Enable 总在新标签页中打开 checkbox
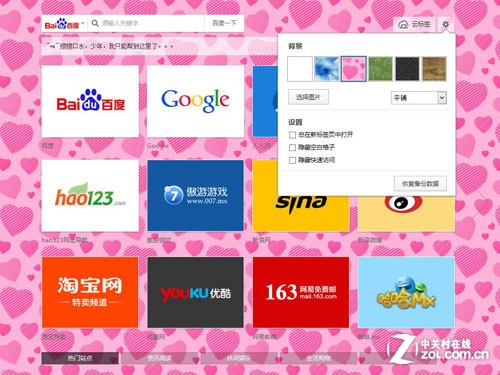 (292, 135)
